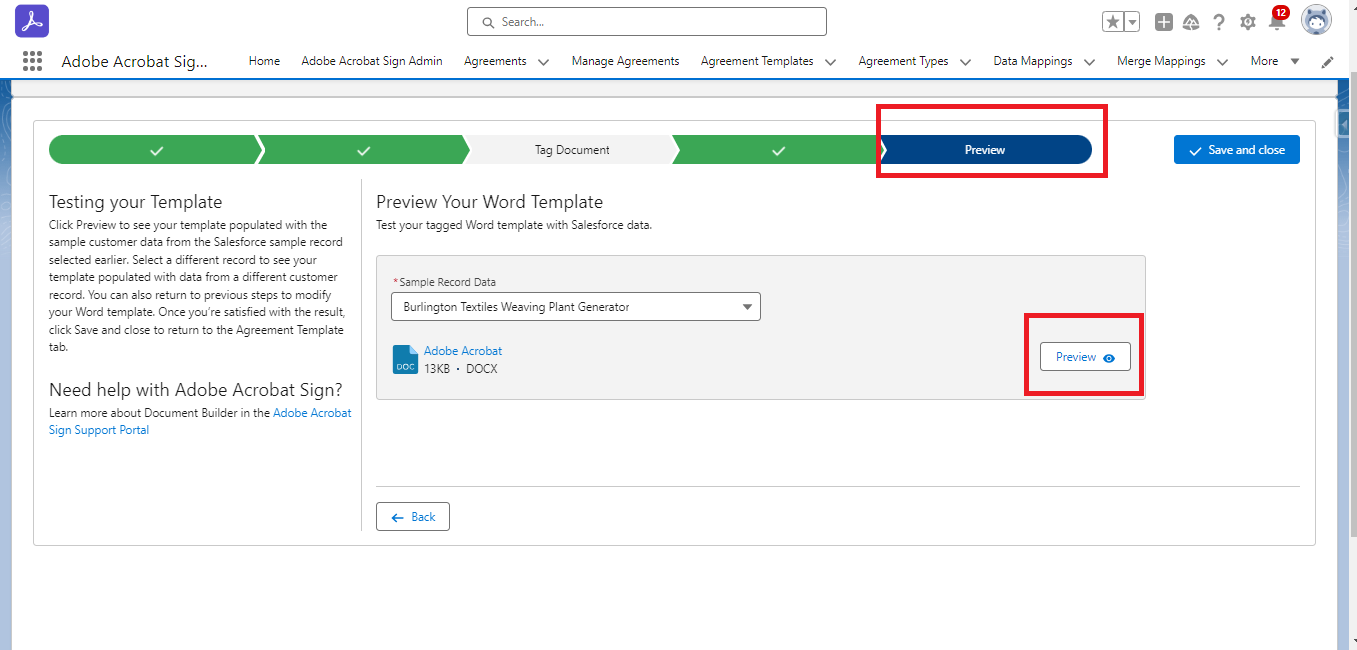Image resolution: width=1357 pixels, height=650 pixels.
Task: Open the user profile avatar
Action: [1316, 21]
